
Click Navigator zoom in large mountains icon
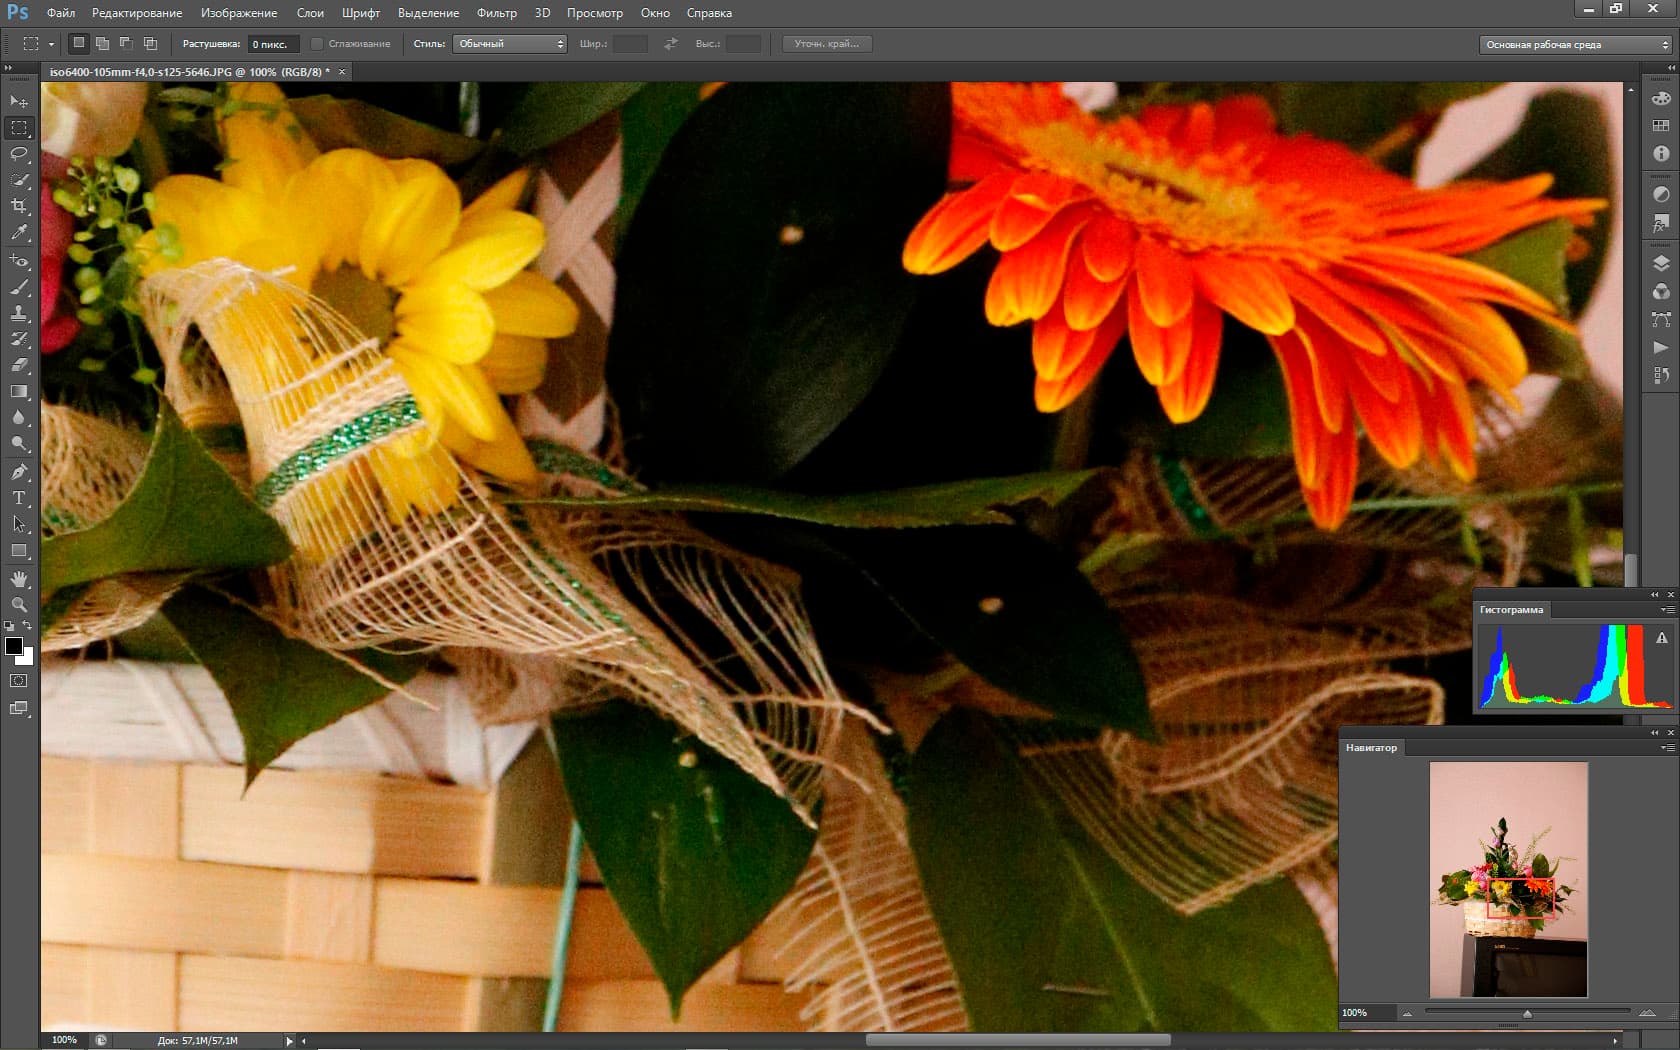pyautogui.click(x=1647, y=1013)
